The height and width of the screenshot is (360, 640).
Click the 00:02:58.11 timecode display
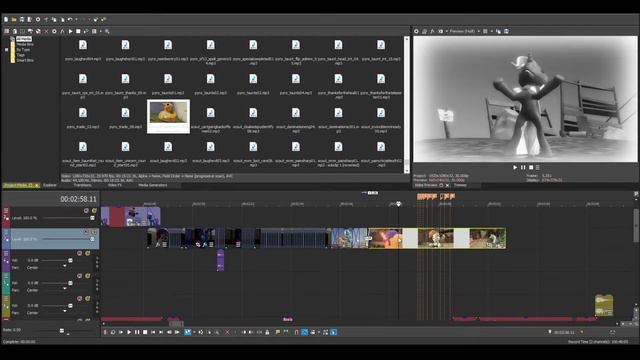tap(78, 199)
